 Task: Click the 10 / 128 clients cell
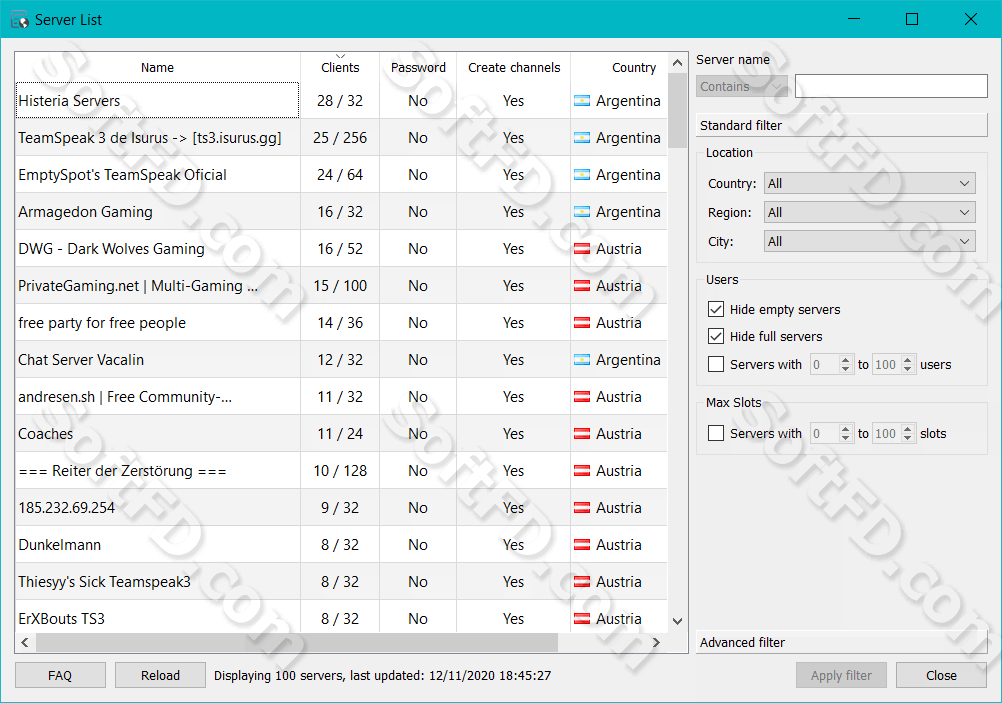340,471
